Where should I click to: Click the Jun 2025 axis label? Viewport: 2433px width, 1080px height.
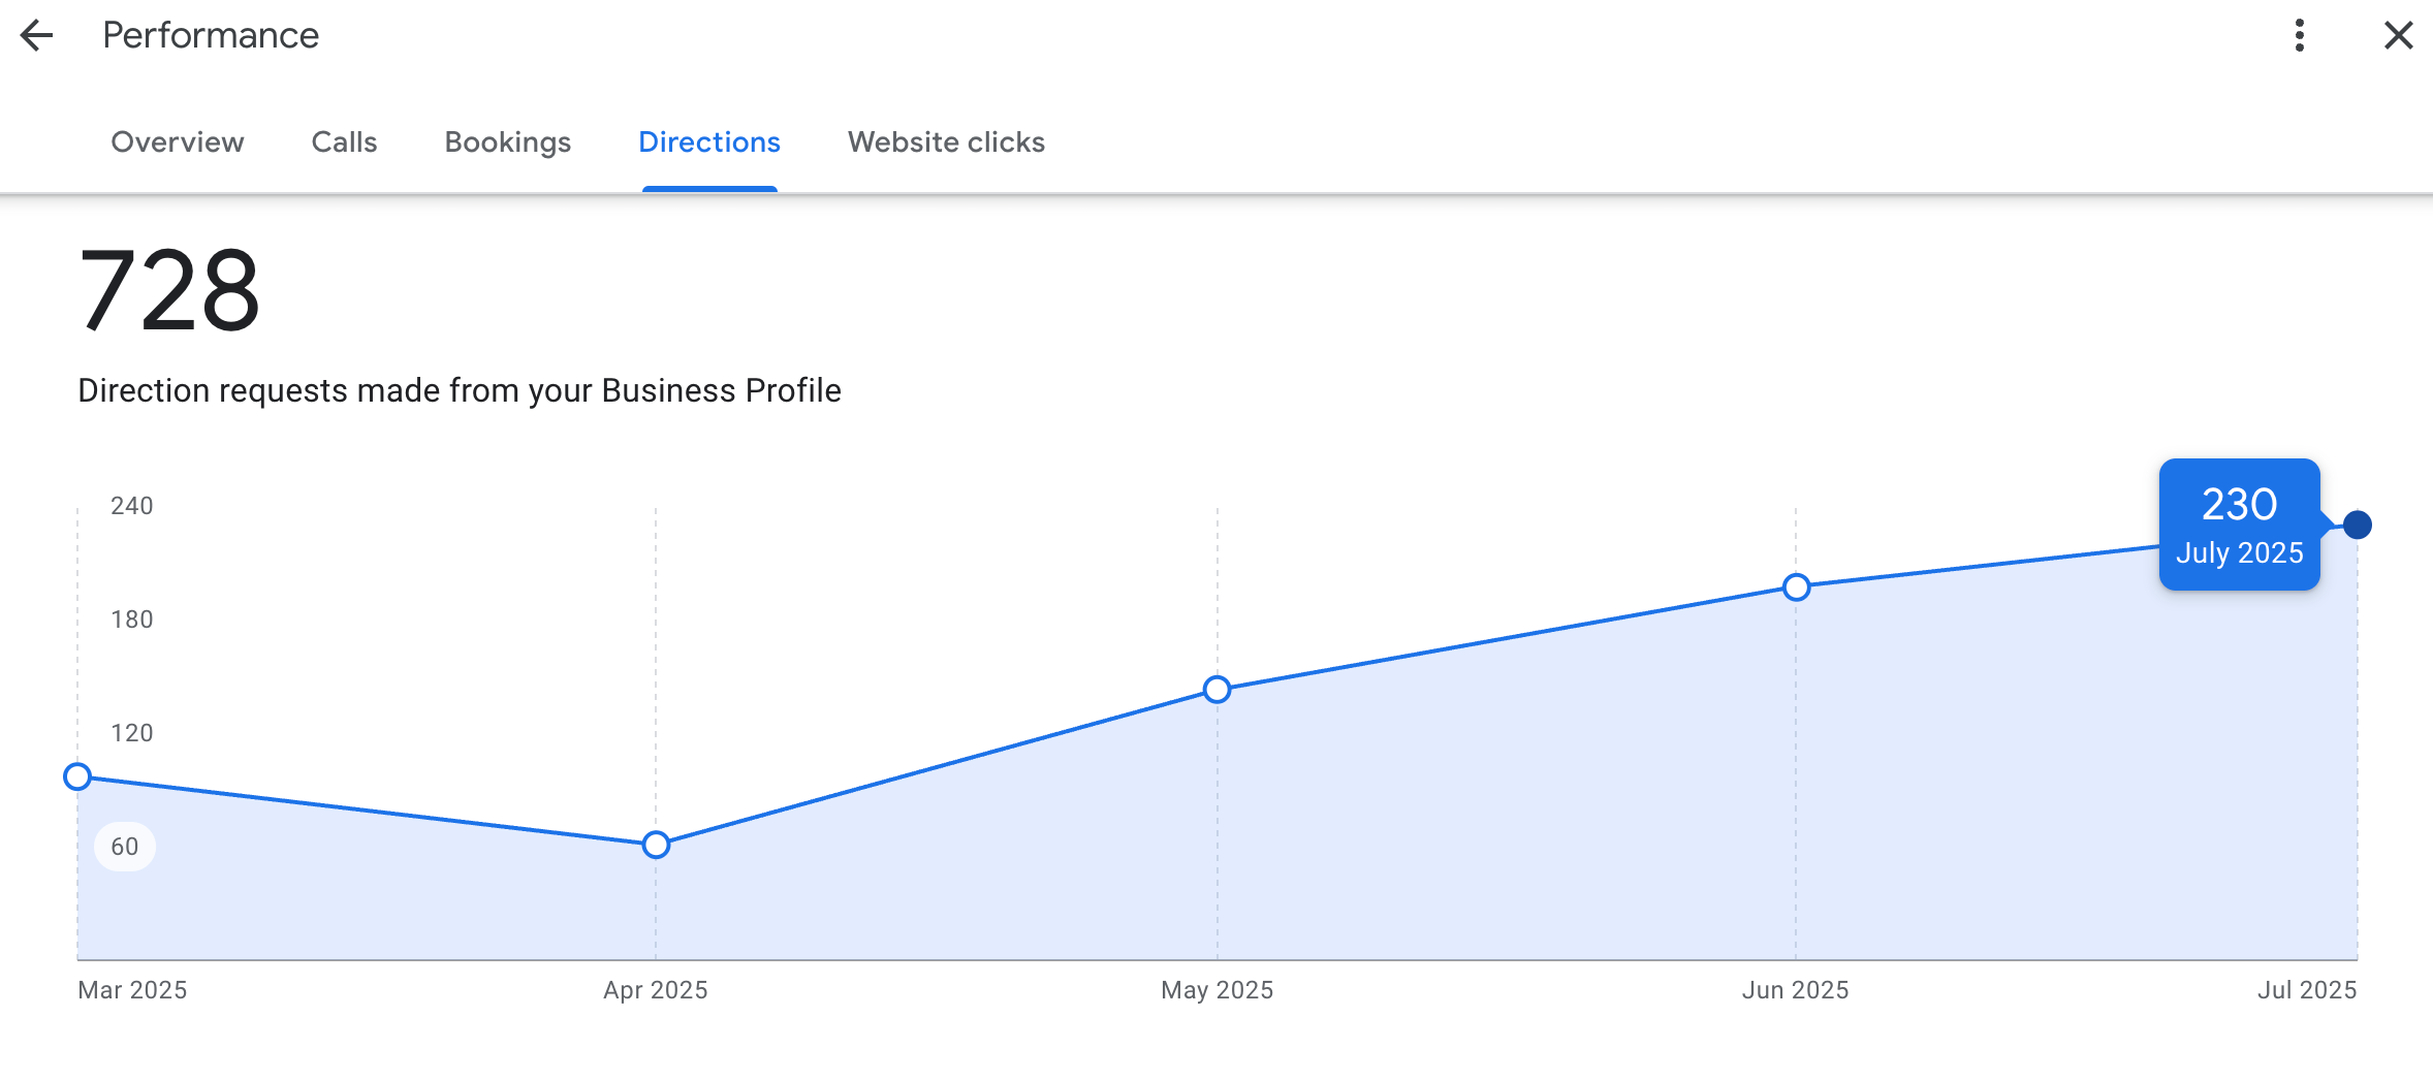pos(1795,990)
